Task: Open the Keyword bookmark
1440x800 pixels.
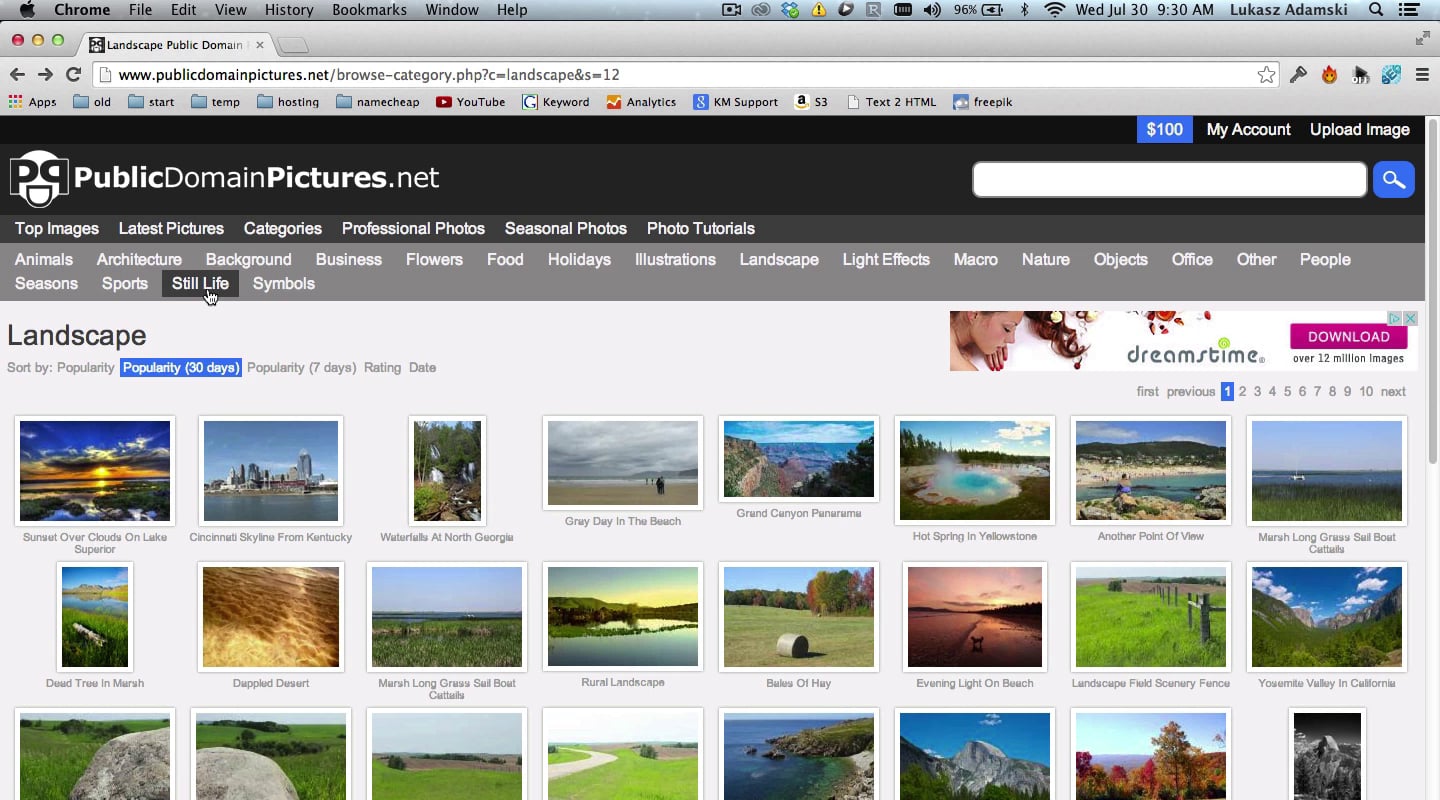Action: pyautogui.click(x=556, y=102)
